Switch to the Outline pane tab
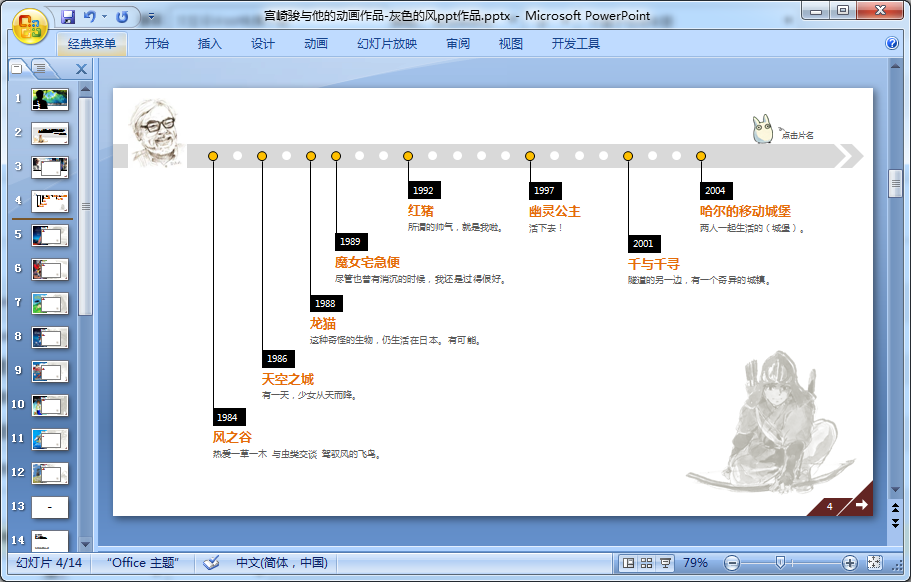911x582 pixels. point(41,69)
